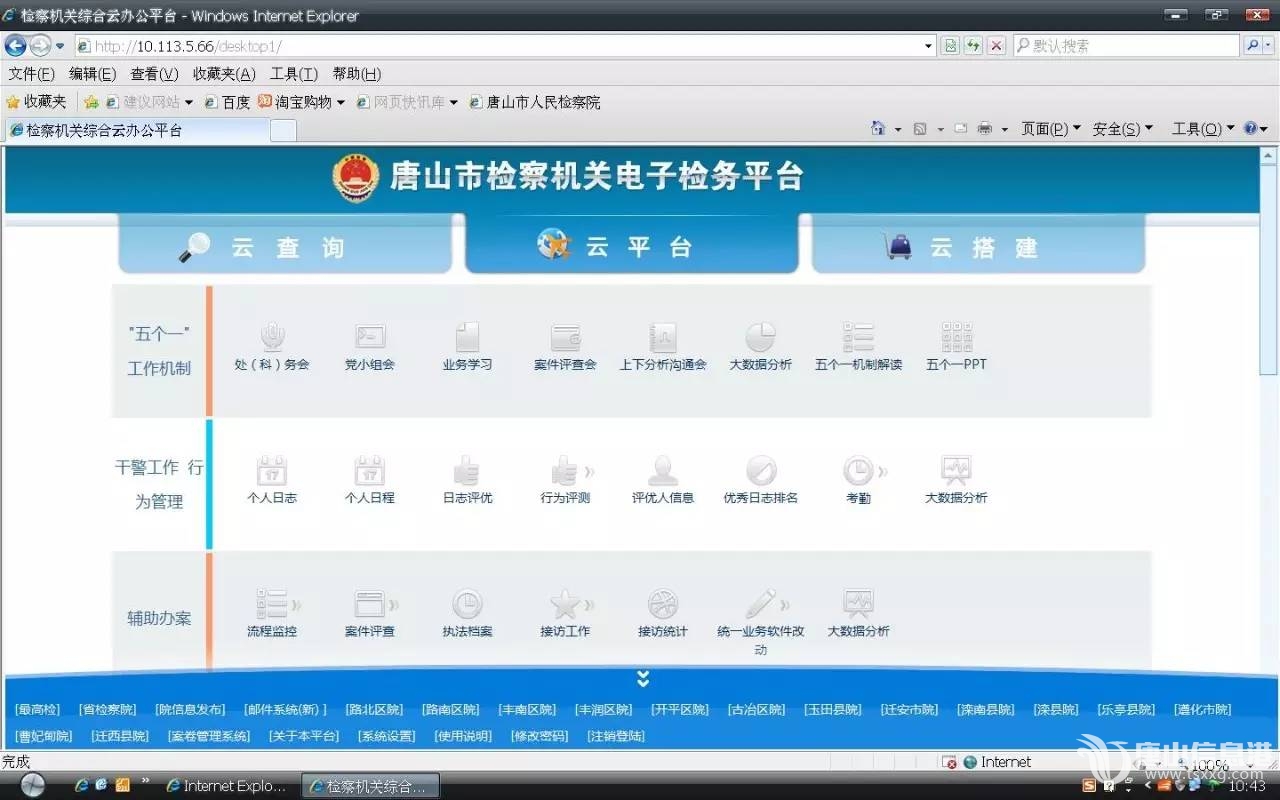Open the 页面(P) dropdown in command bar

(x=1050, y=129)
